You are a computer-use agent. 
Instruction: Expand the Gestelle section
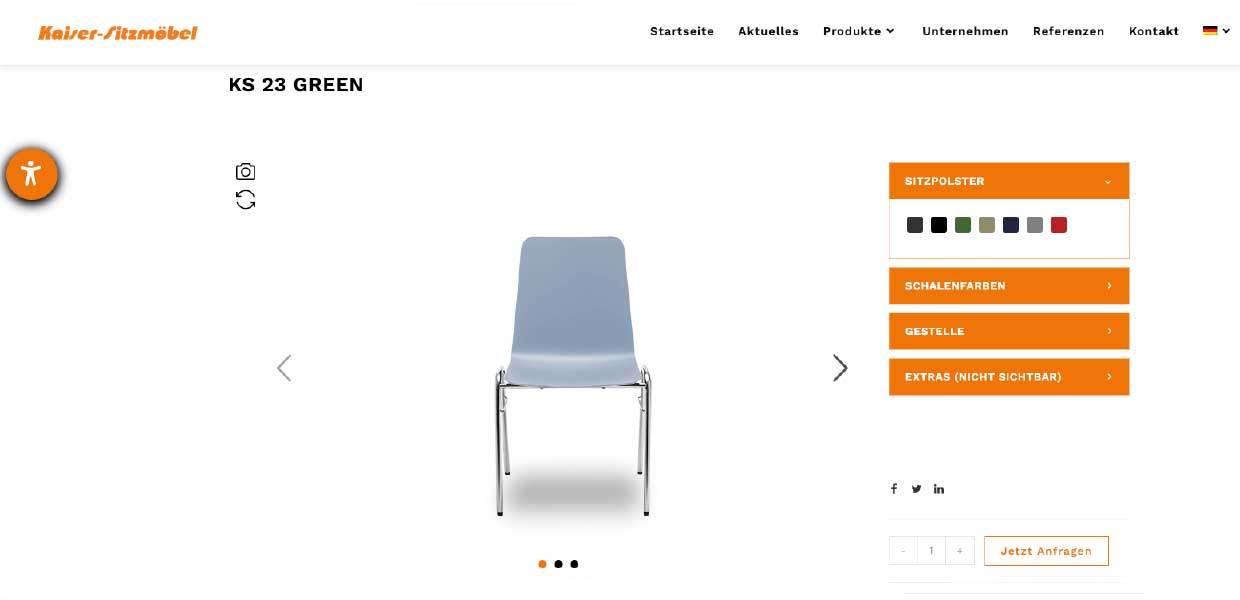point(1009,331)
